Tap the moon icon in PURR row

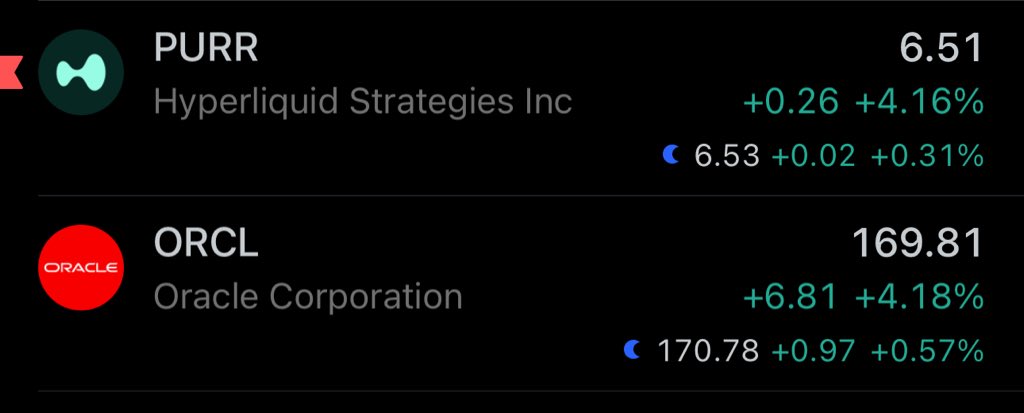click(x=671, y=155)
